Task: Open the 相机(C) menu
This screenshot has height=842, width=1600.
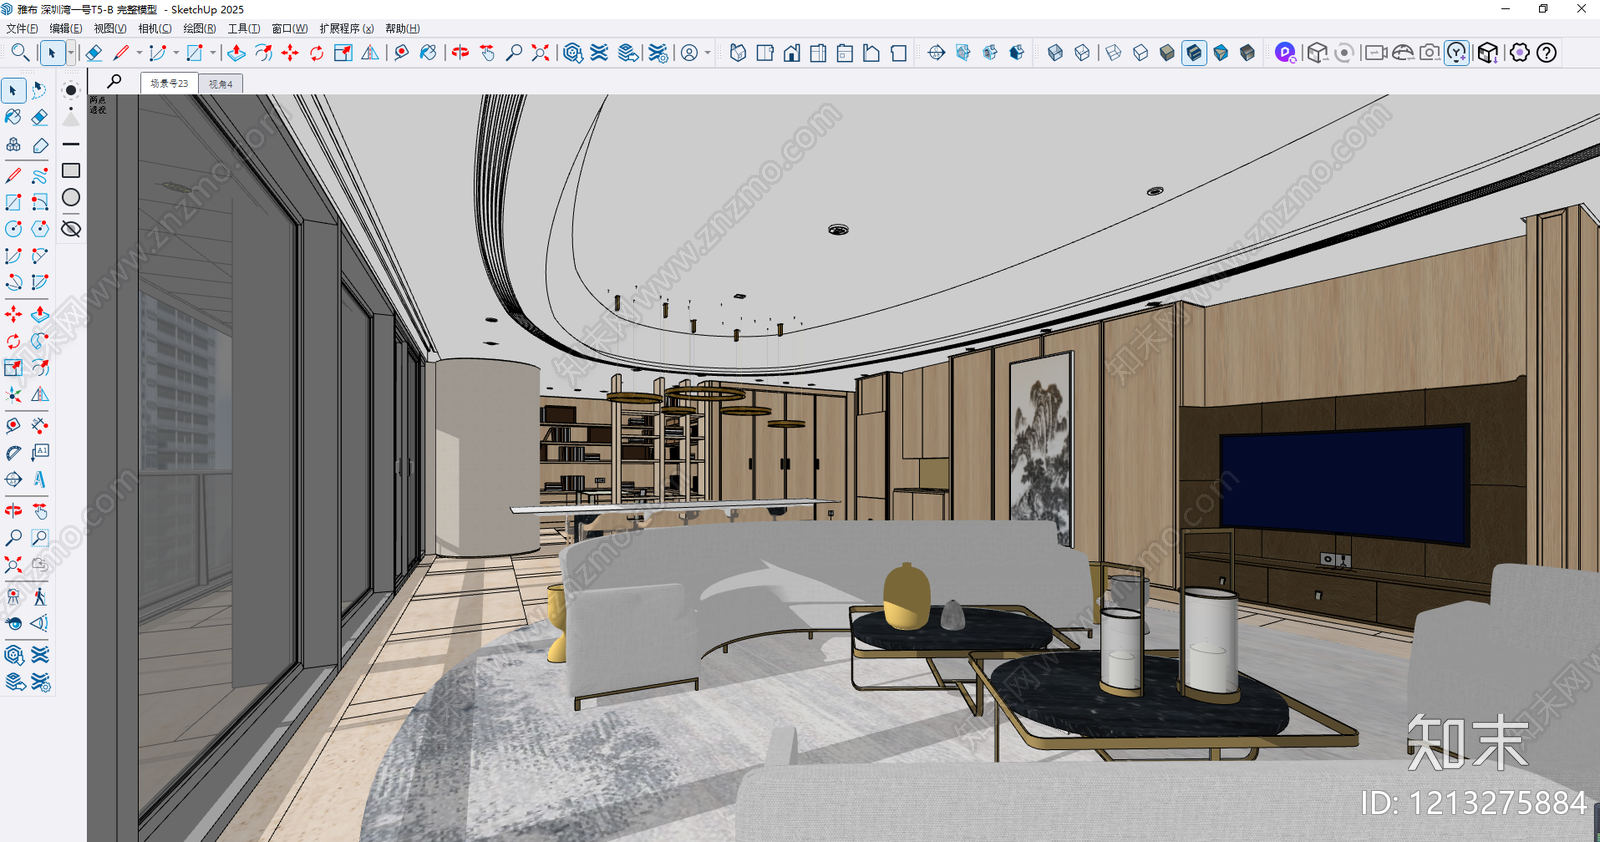Action: pyautogui.click(x=155, y=28)
